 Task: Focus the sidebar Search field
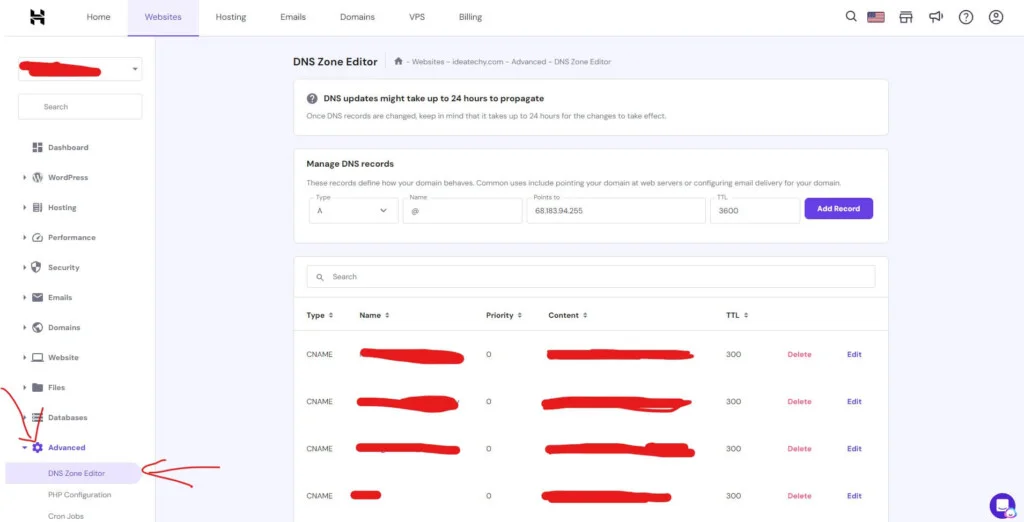click(x=80, y=106)
